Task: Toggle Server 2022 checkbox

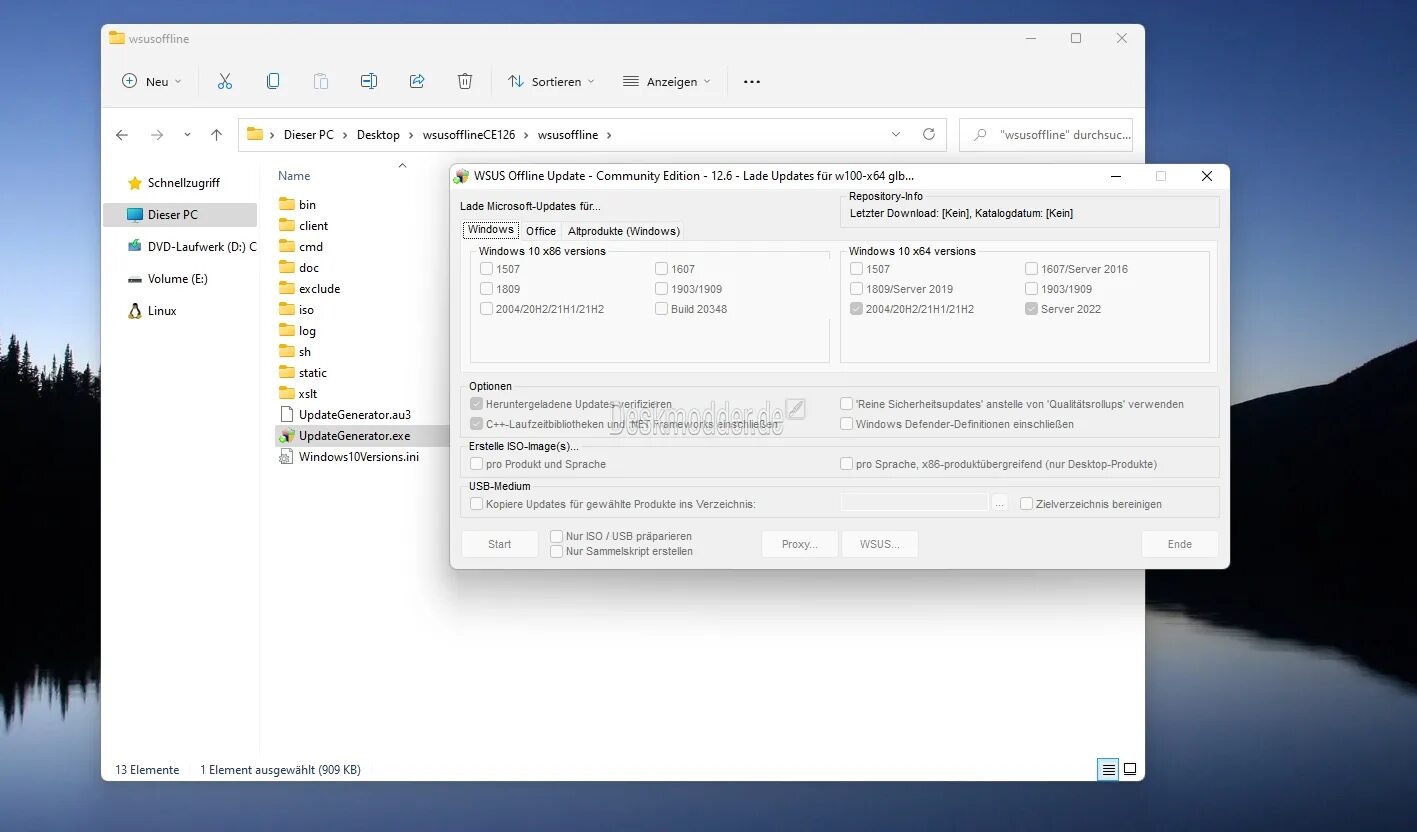Action: click(1032, 309)
